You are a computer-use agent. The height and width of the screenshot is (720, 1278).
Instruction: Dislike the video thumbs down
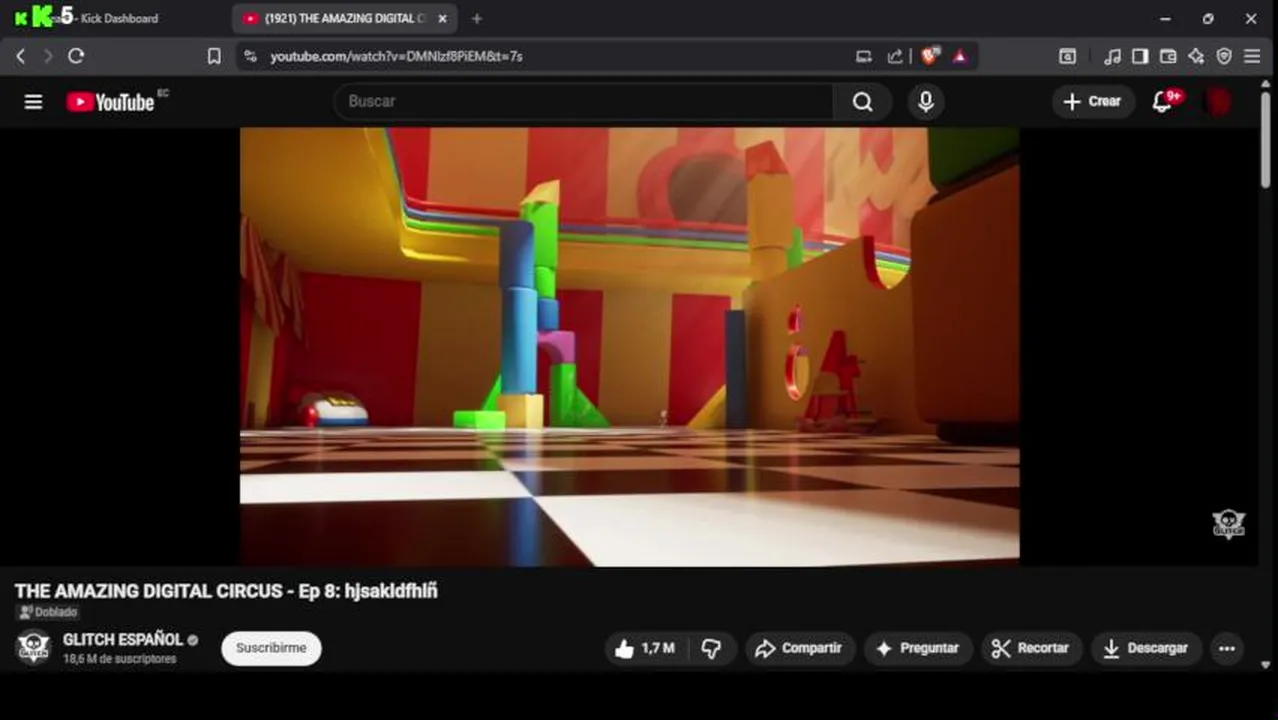(x=712, y=648)
